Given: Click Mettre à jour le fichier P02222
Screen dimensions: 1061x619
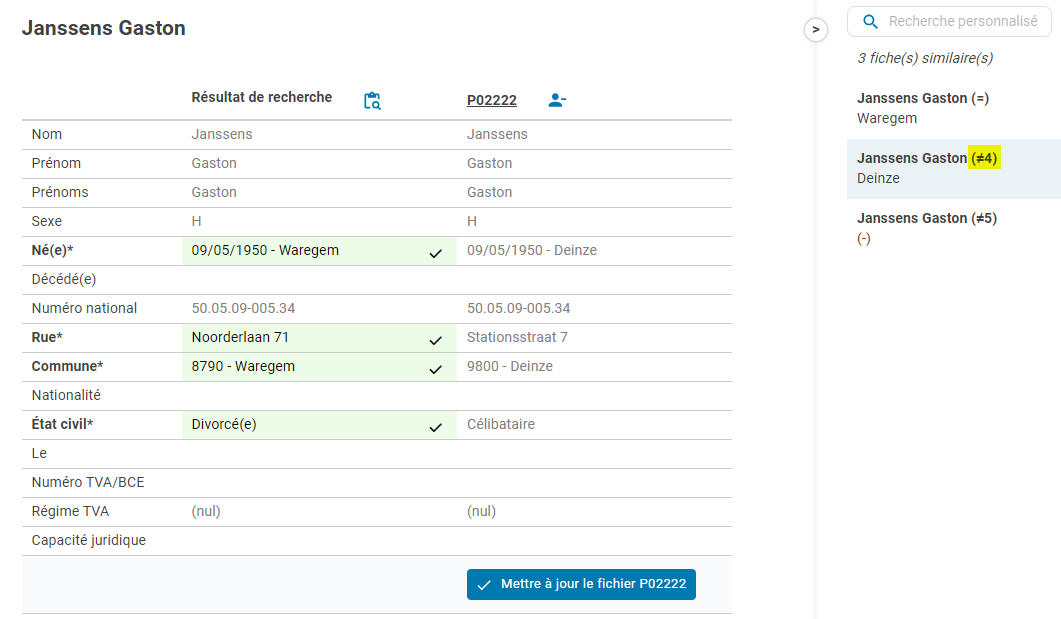Looking at the screenshot, I should tap(581, 584).
